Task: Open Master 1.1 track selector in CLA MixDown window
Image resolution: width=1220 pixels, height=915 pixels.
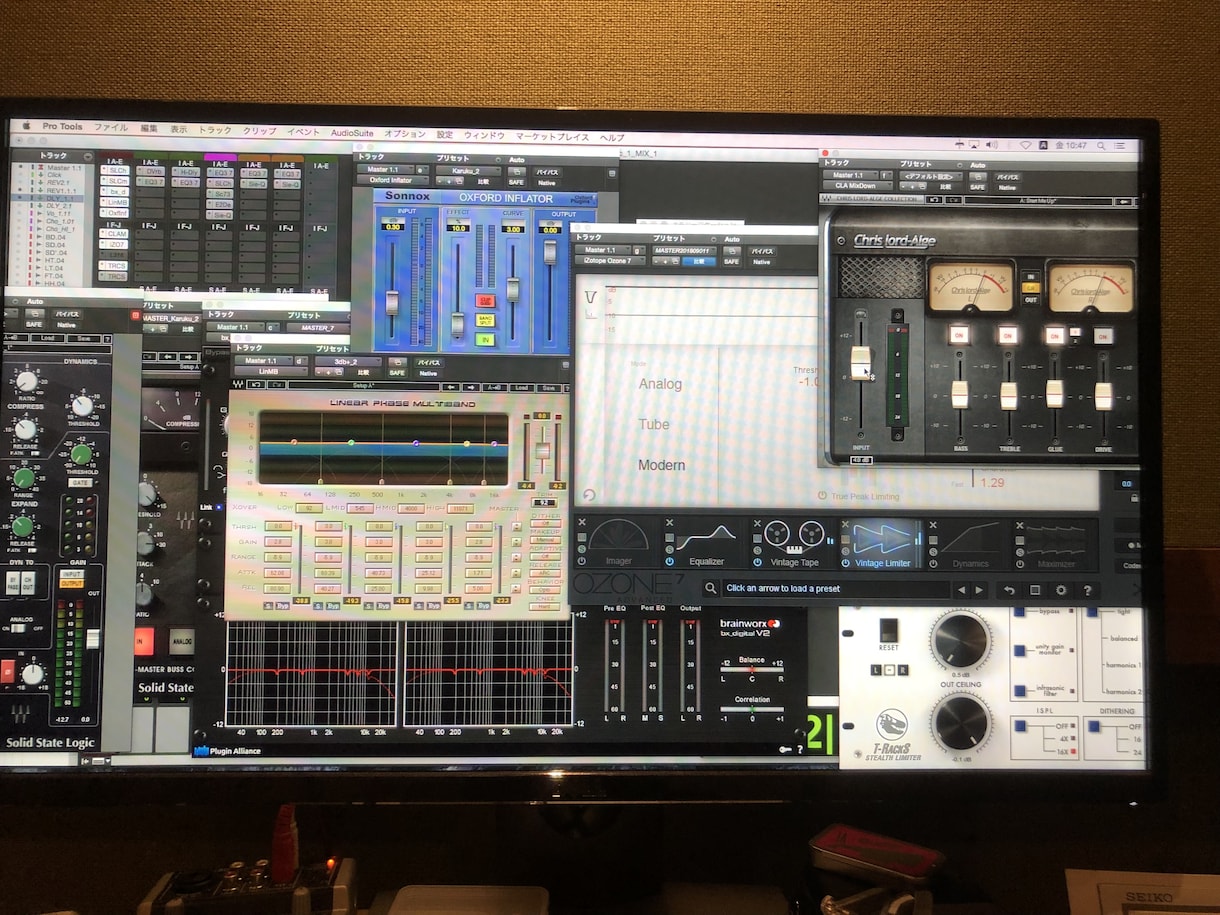Action: [849, 176]
